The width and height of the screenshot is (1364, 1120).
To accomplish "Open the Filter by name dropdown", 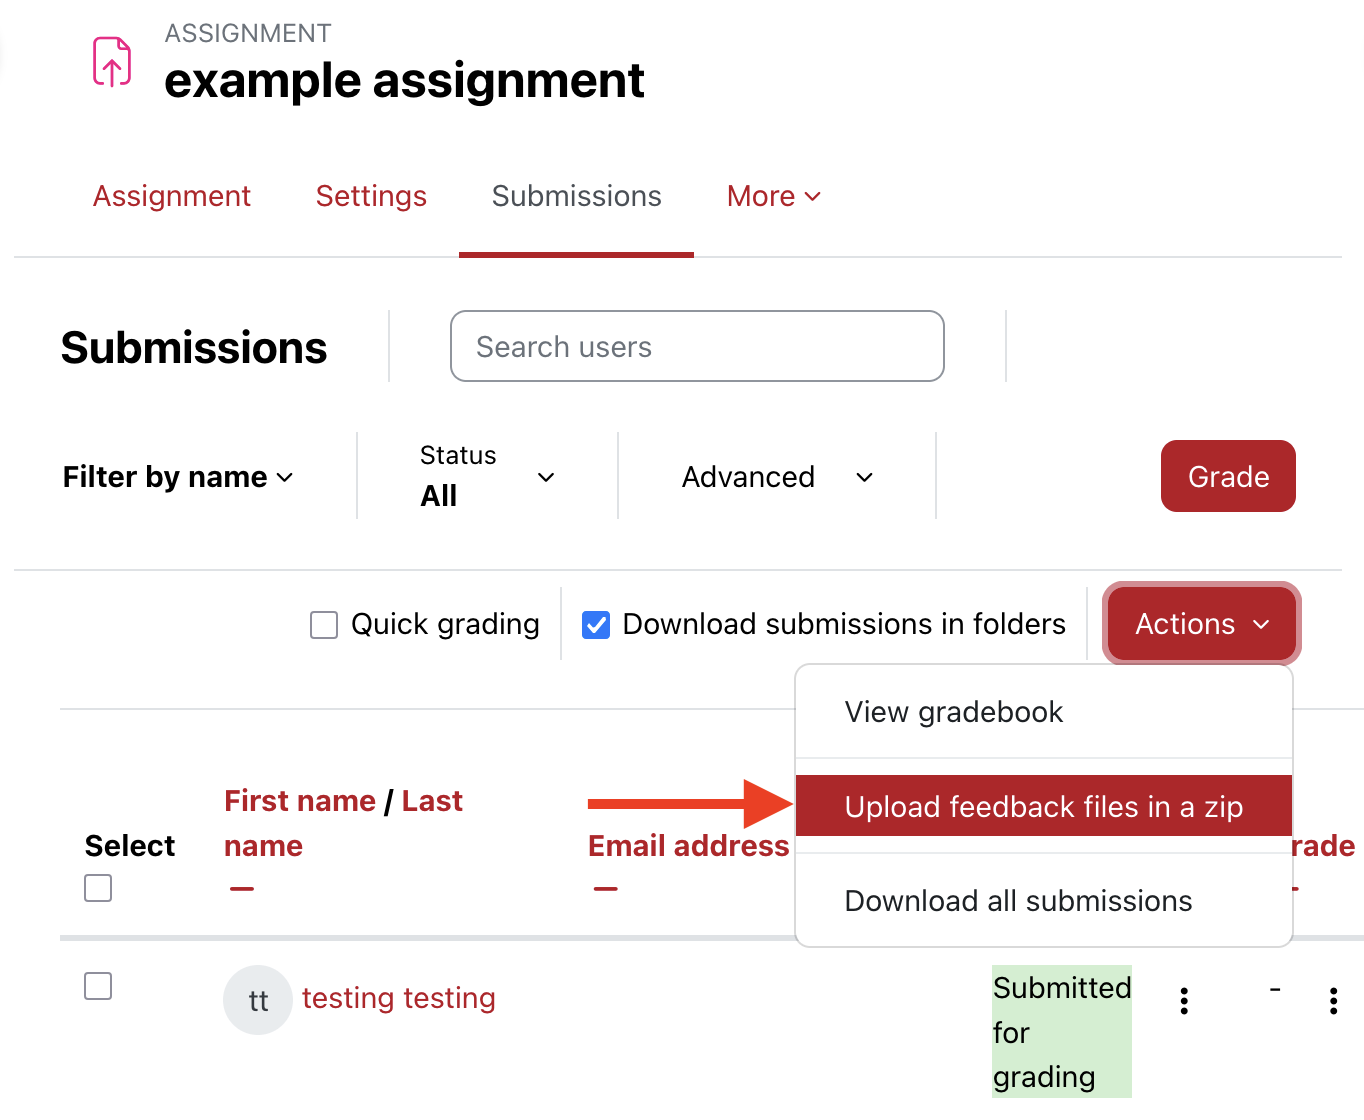I will coord(178,477).
